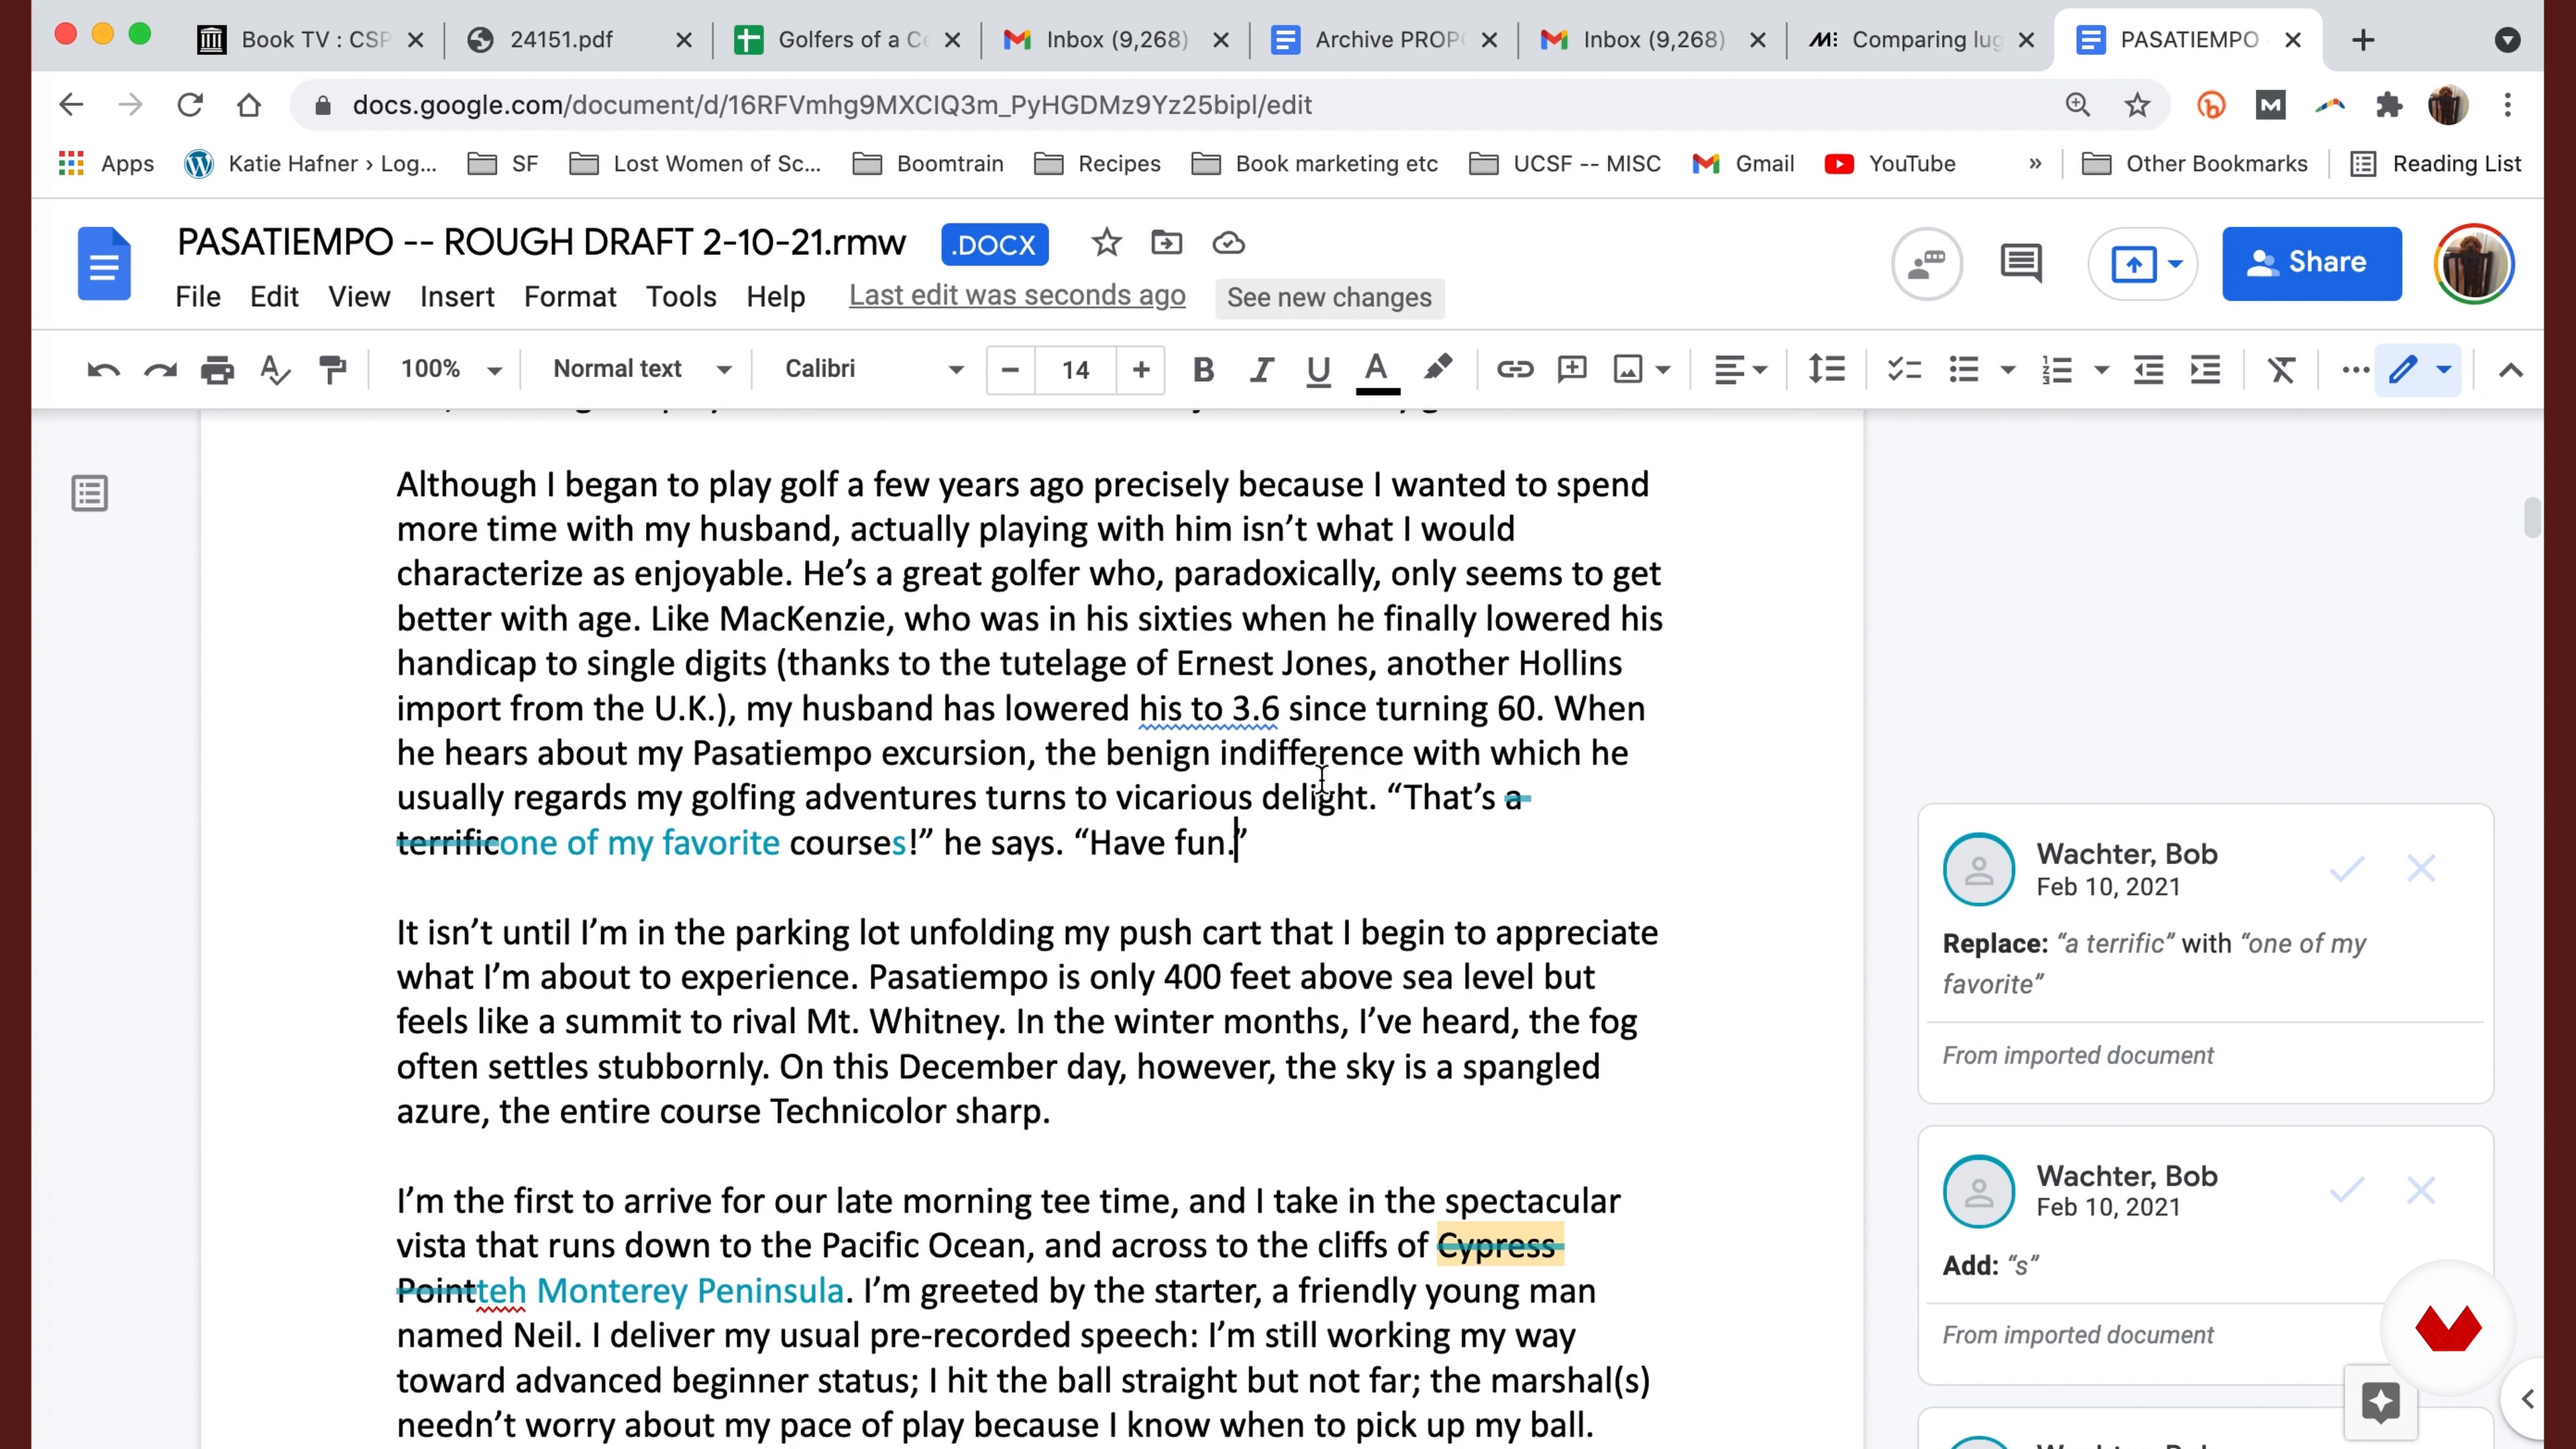Open the Google account avatar

pyautogui.click(x=2474, y=264)
